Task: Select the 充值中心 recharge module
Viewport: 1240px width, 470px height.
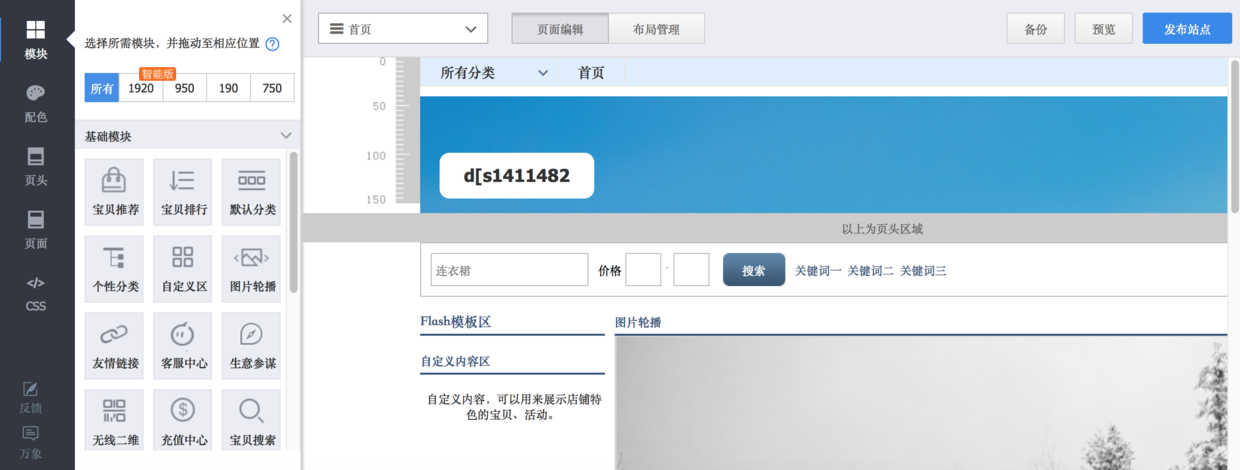Action: [183, 420]
